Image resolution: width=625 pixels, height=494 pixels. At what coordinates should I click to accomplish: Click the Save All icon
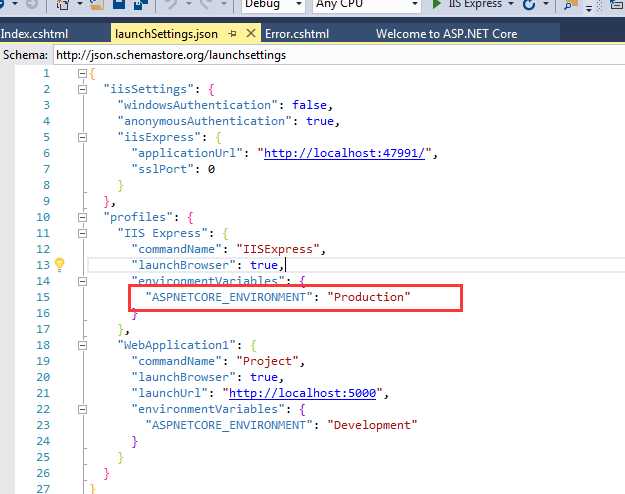(x=140, y=4)
